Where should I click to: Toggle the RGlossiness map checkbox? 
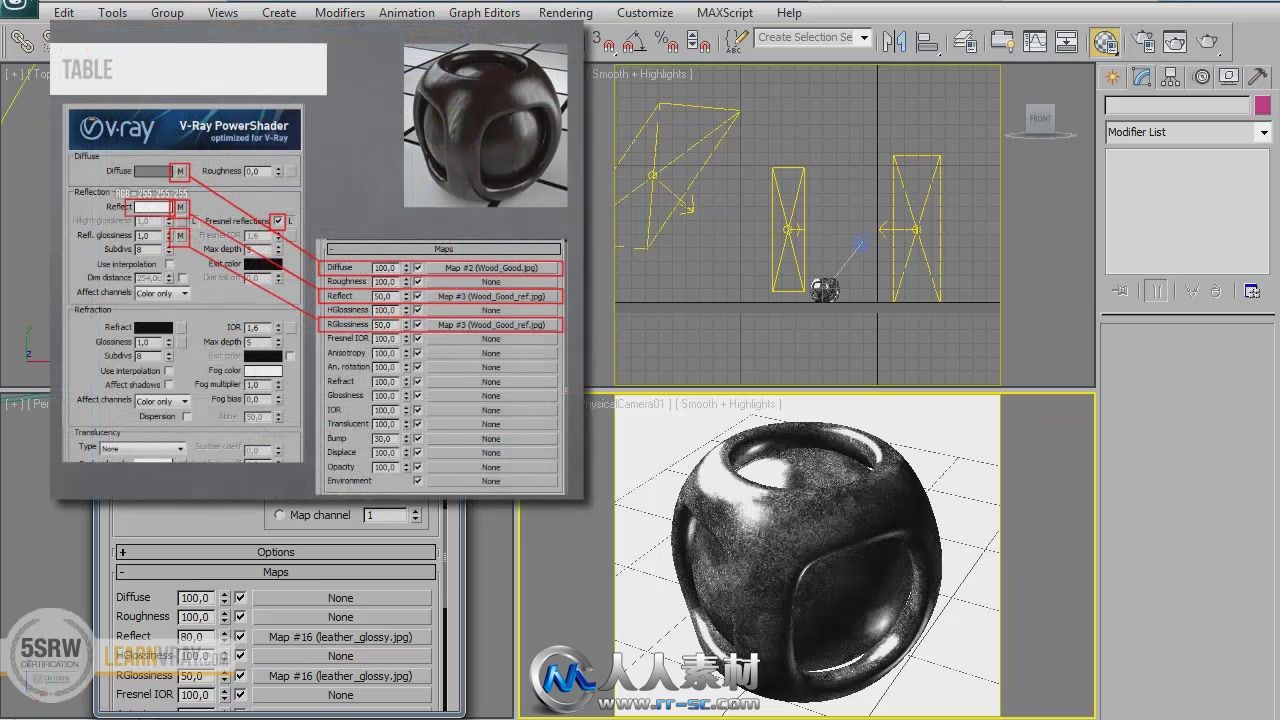click(240, 676)
